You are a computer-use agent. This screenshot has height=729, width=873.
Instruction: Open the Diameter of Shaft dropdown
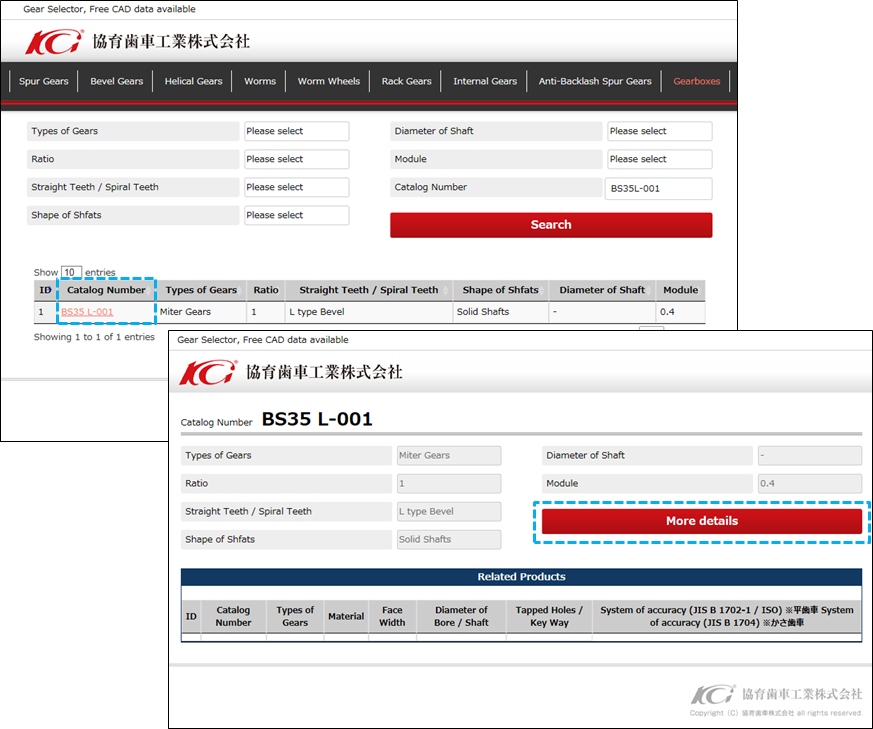tap(659, 131)
